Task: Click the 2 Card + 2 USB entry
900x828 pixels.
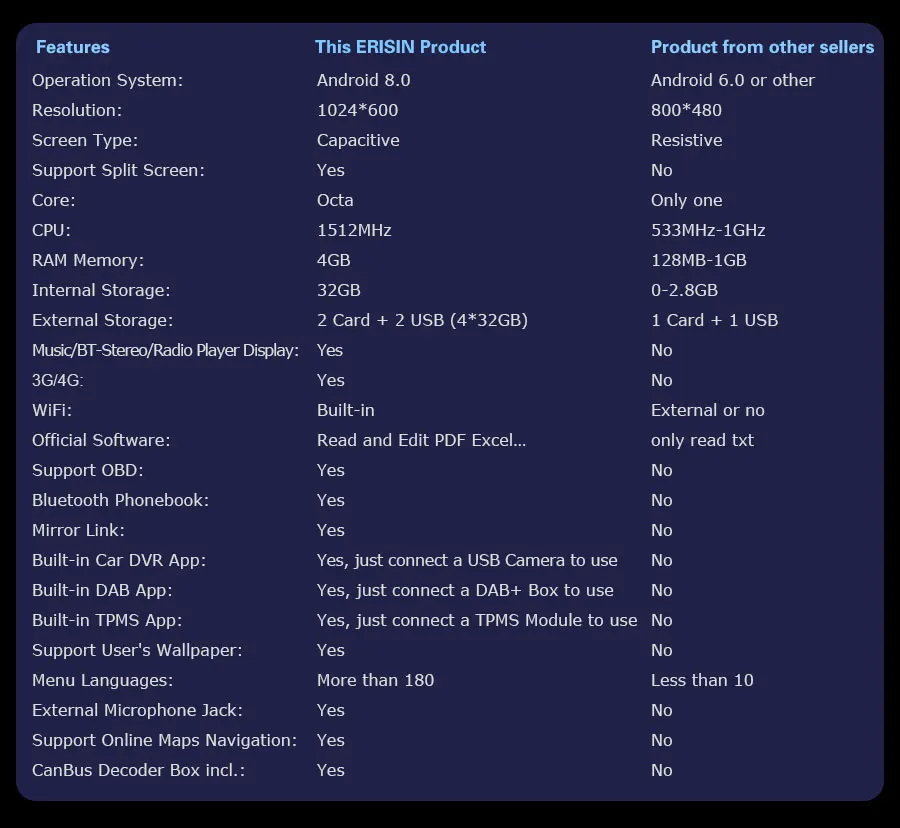Action: (x=422, y=320)
